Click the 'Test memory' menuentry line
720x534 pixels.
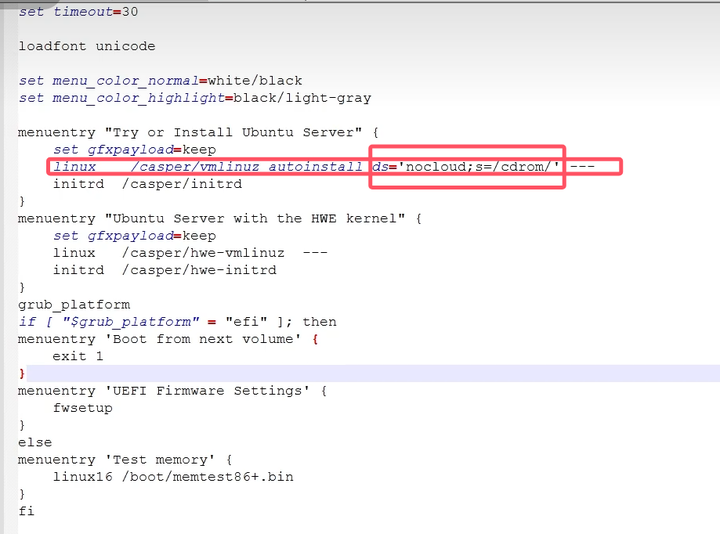(125, 460)
